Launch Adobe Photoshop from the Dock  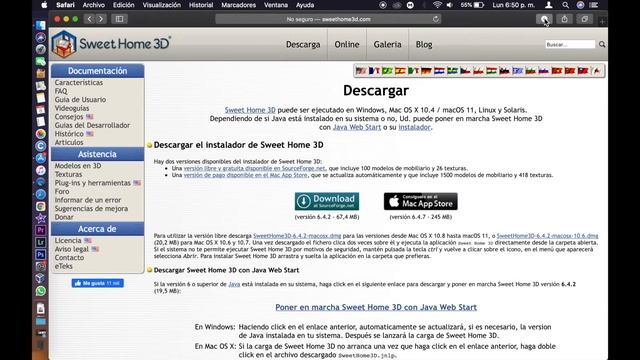click(40, 254)
